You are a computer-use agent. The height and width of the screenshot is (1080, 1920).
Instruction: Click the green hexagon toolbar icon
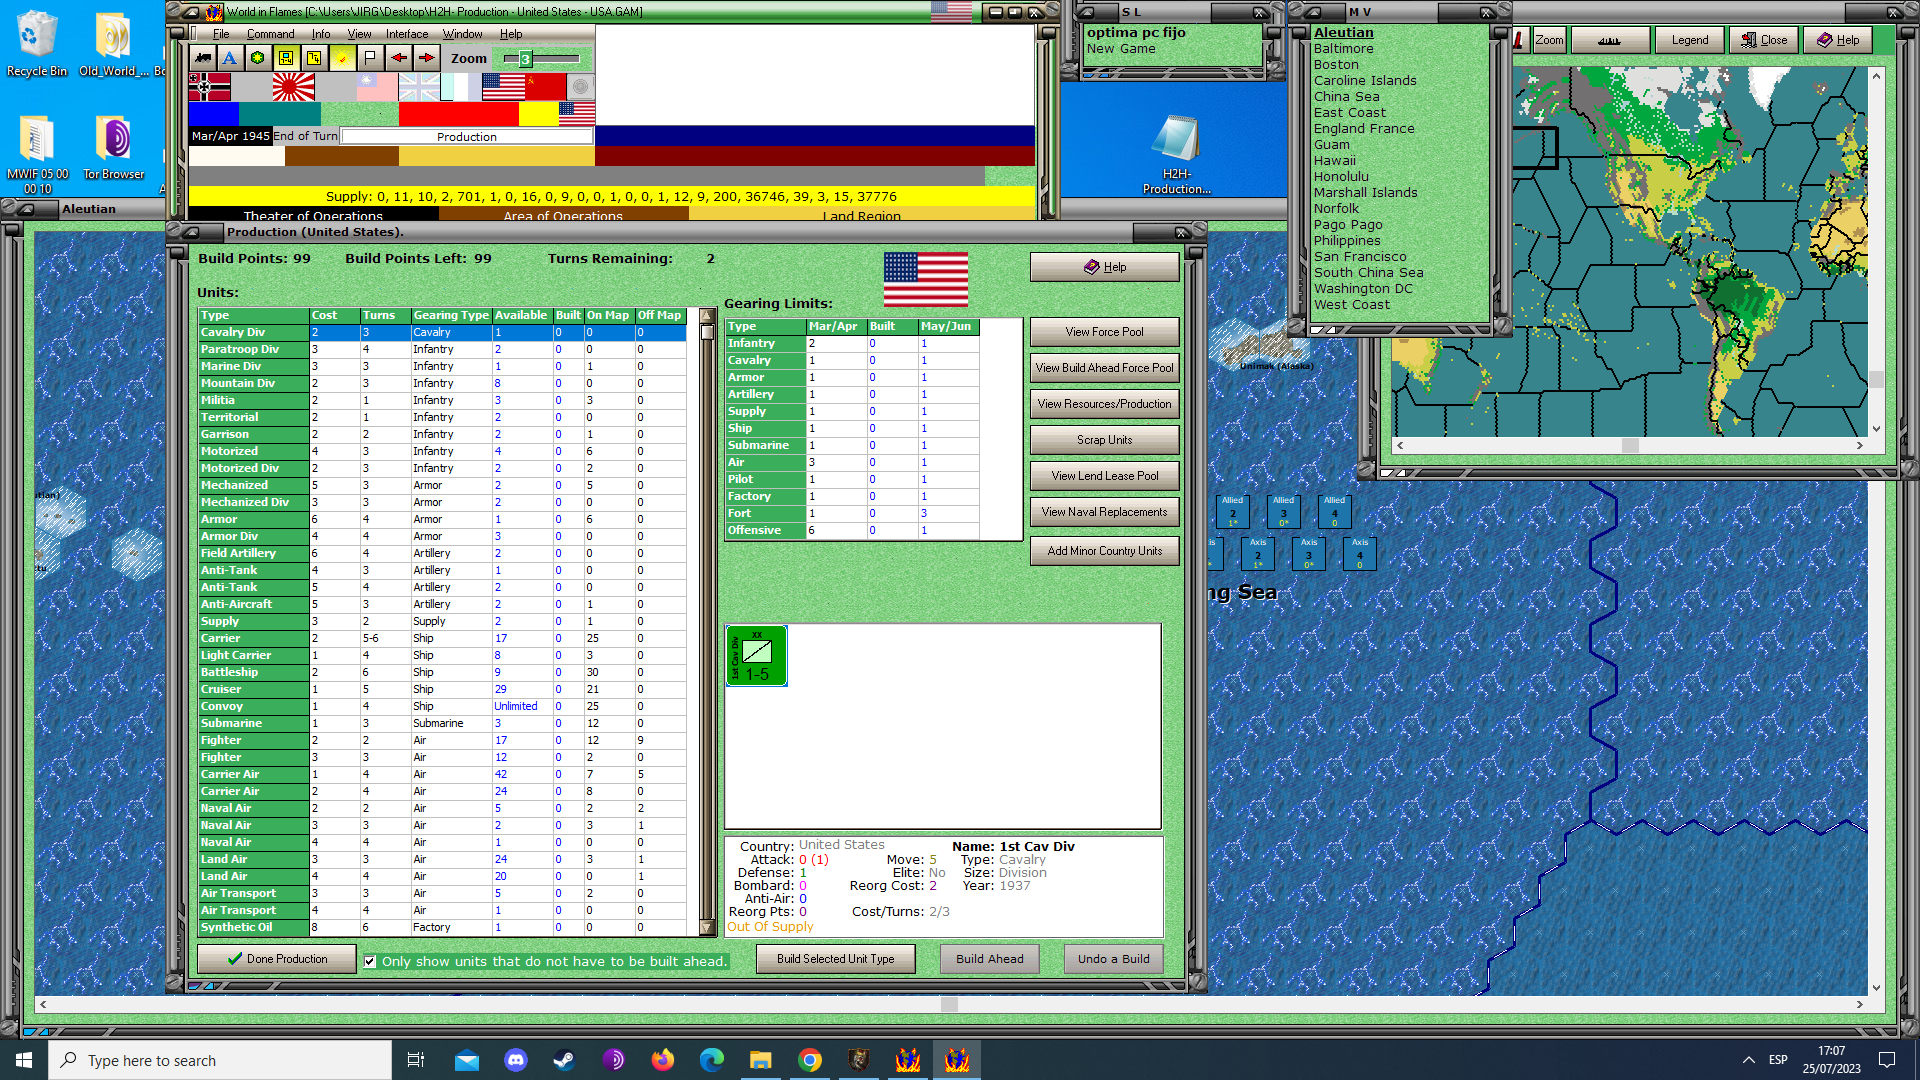(258, 58)
